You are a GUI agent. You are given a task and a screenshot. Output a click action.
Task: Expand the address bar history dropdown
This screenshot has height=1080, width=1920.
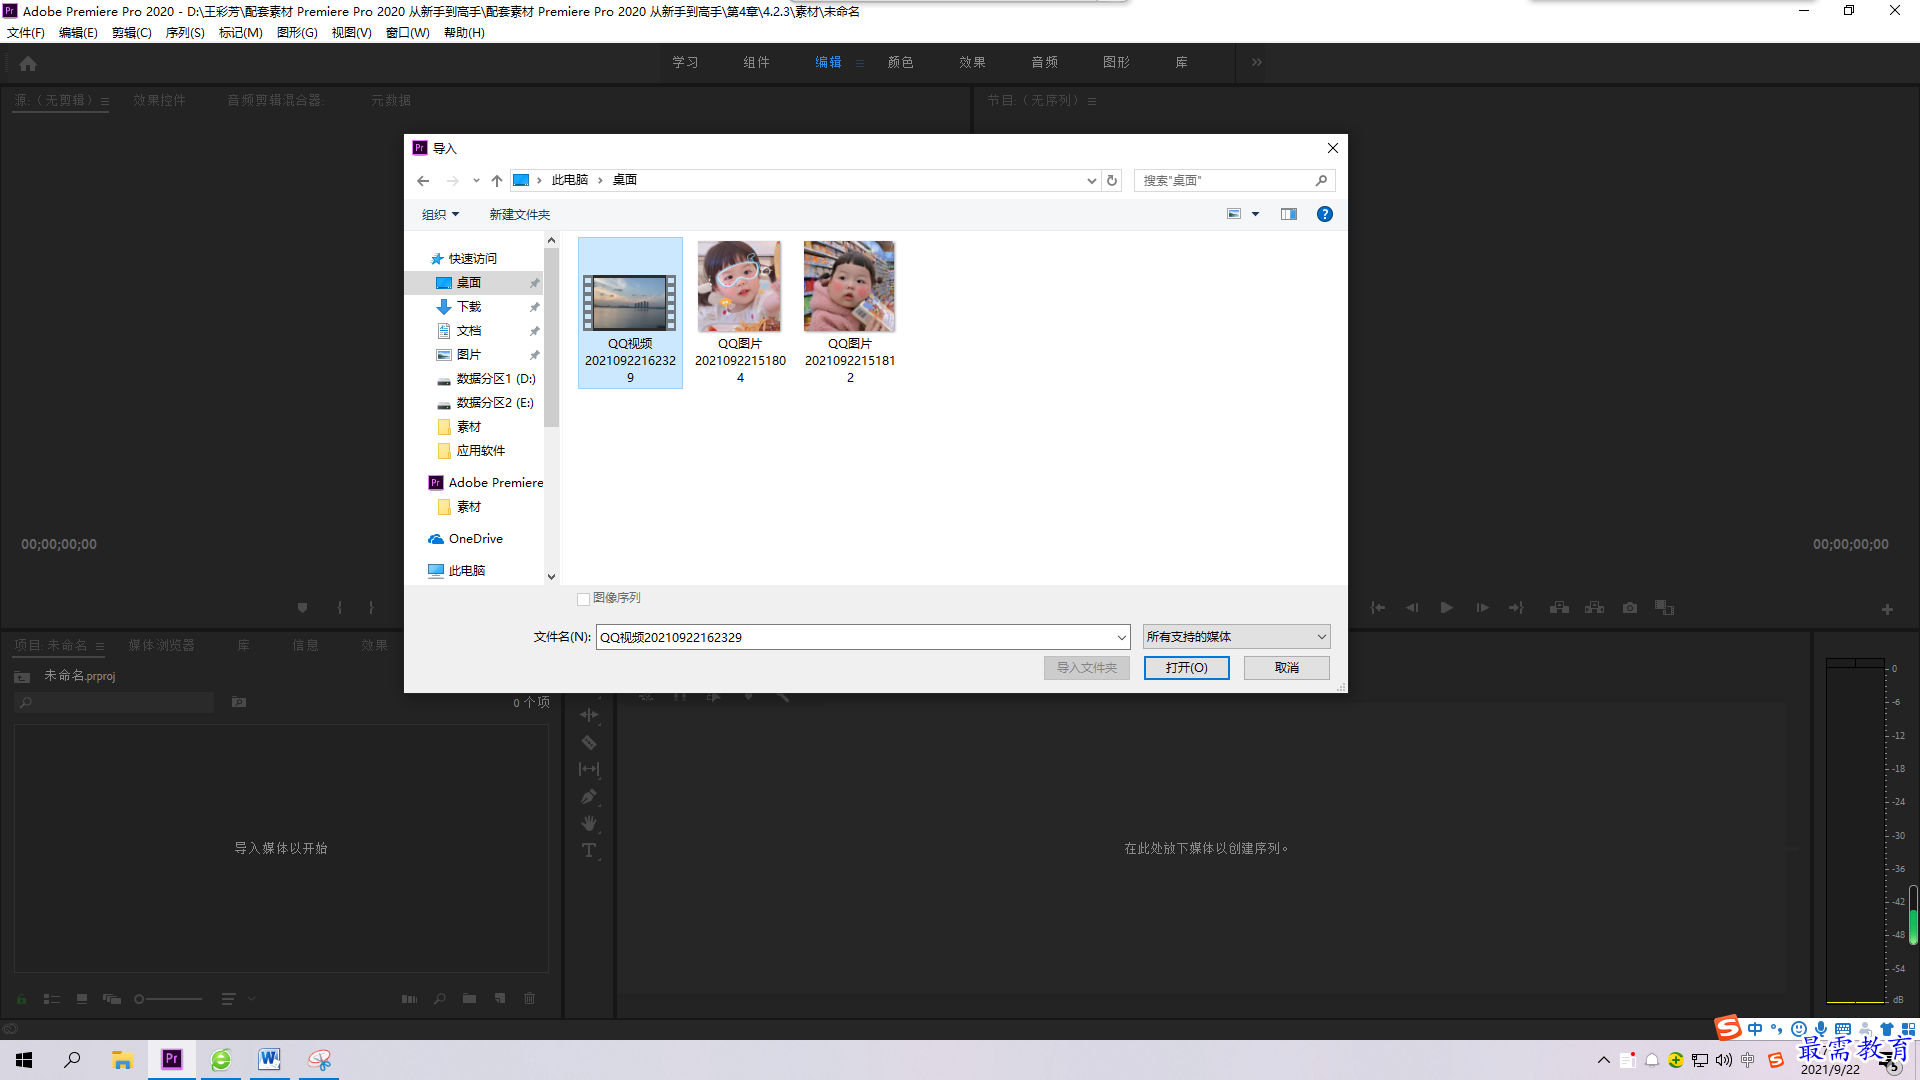coord(1091,181)
